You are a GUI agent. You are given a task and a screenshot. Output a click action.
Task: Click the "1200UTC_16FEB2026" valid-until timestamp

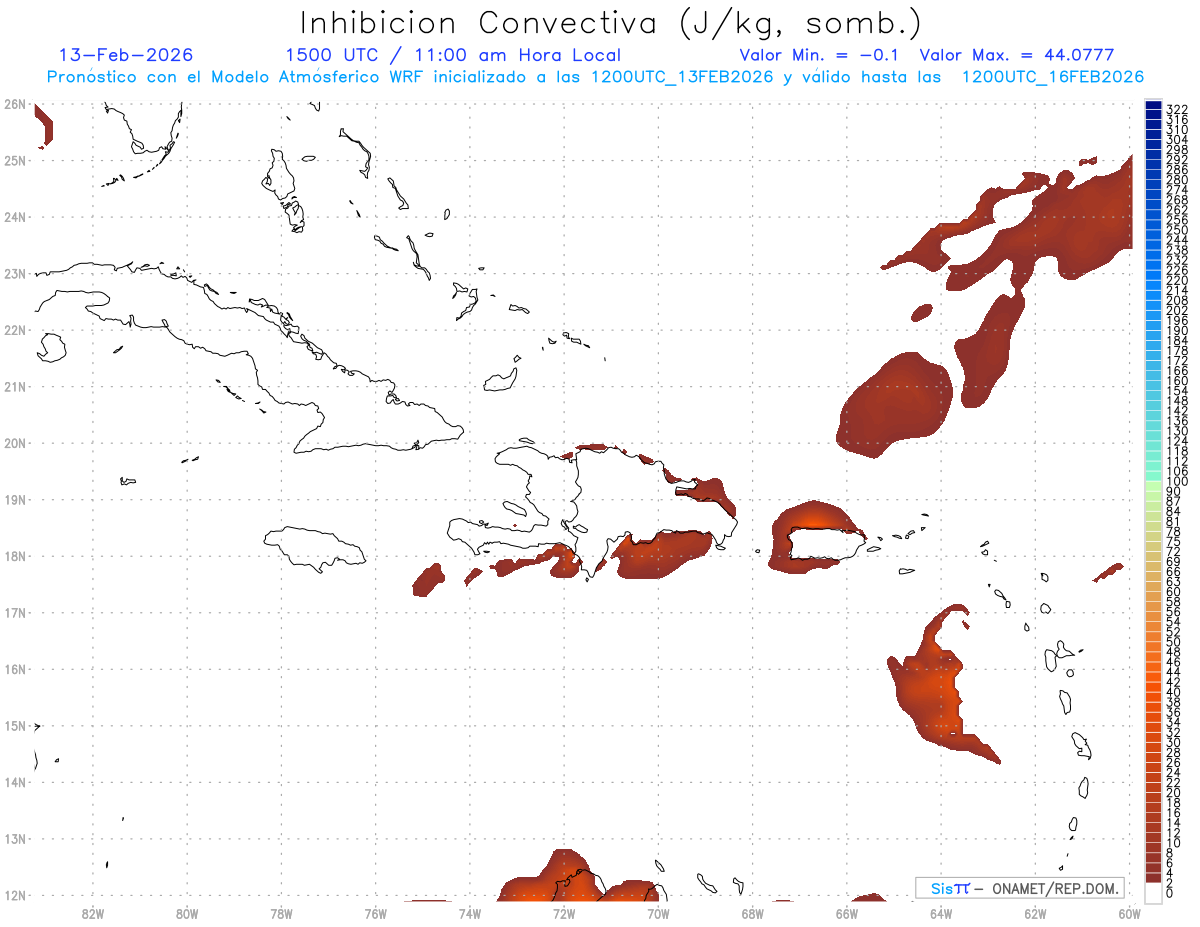point(1053,77)
